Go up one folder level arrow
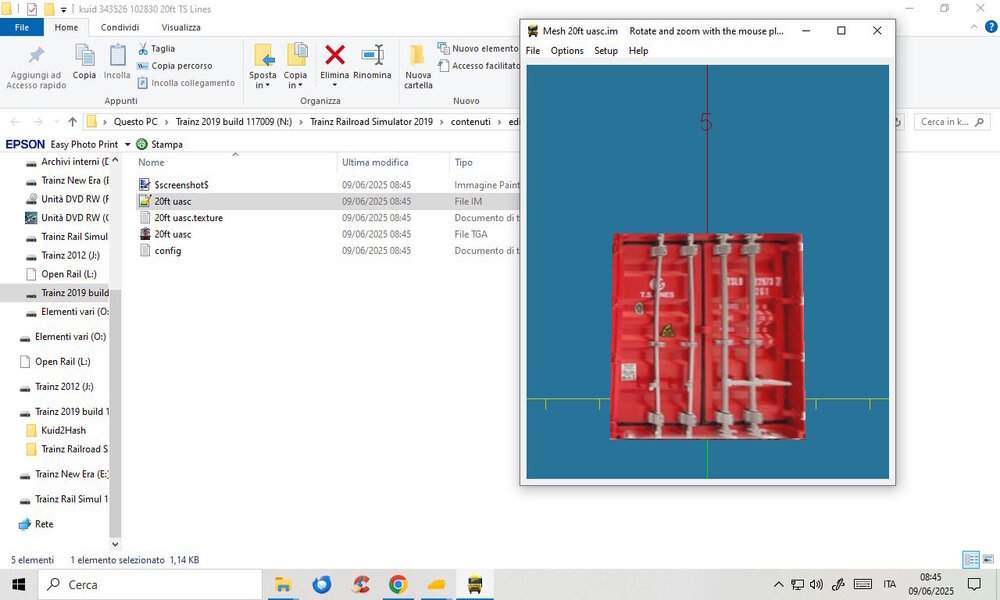The width and height of the screenshot is (1000, 600). pyautogui.click(x=72, y=122)
